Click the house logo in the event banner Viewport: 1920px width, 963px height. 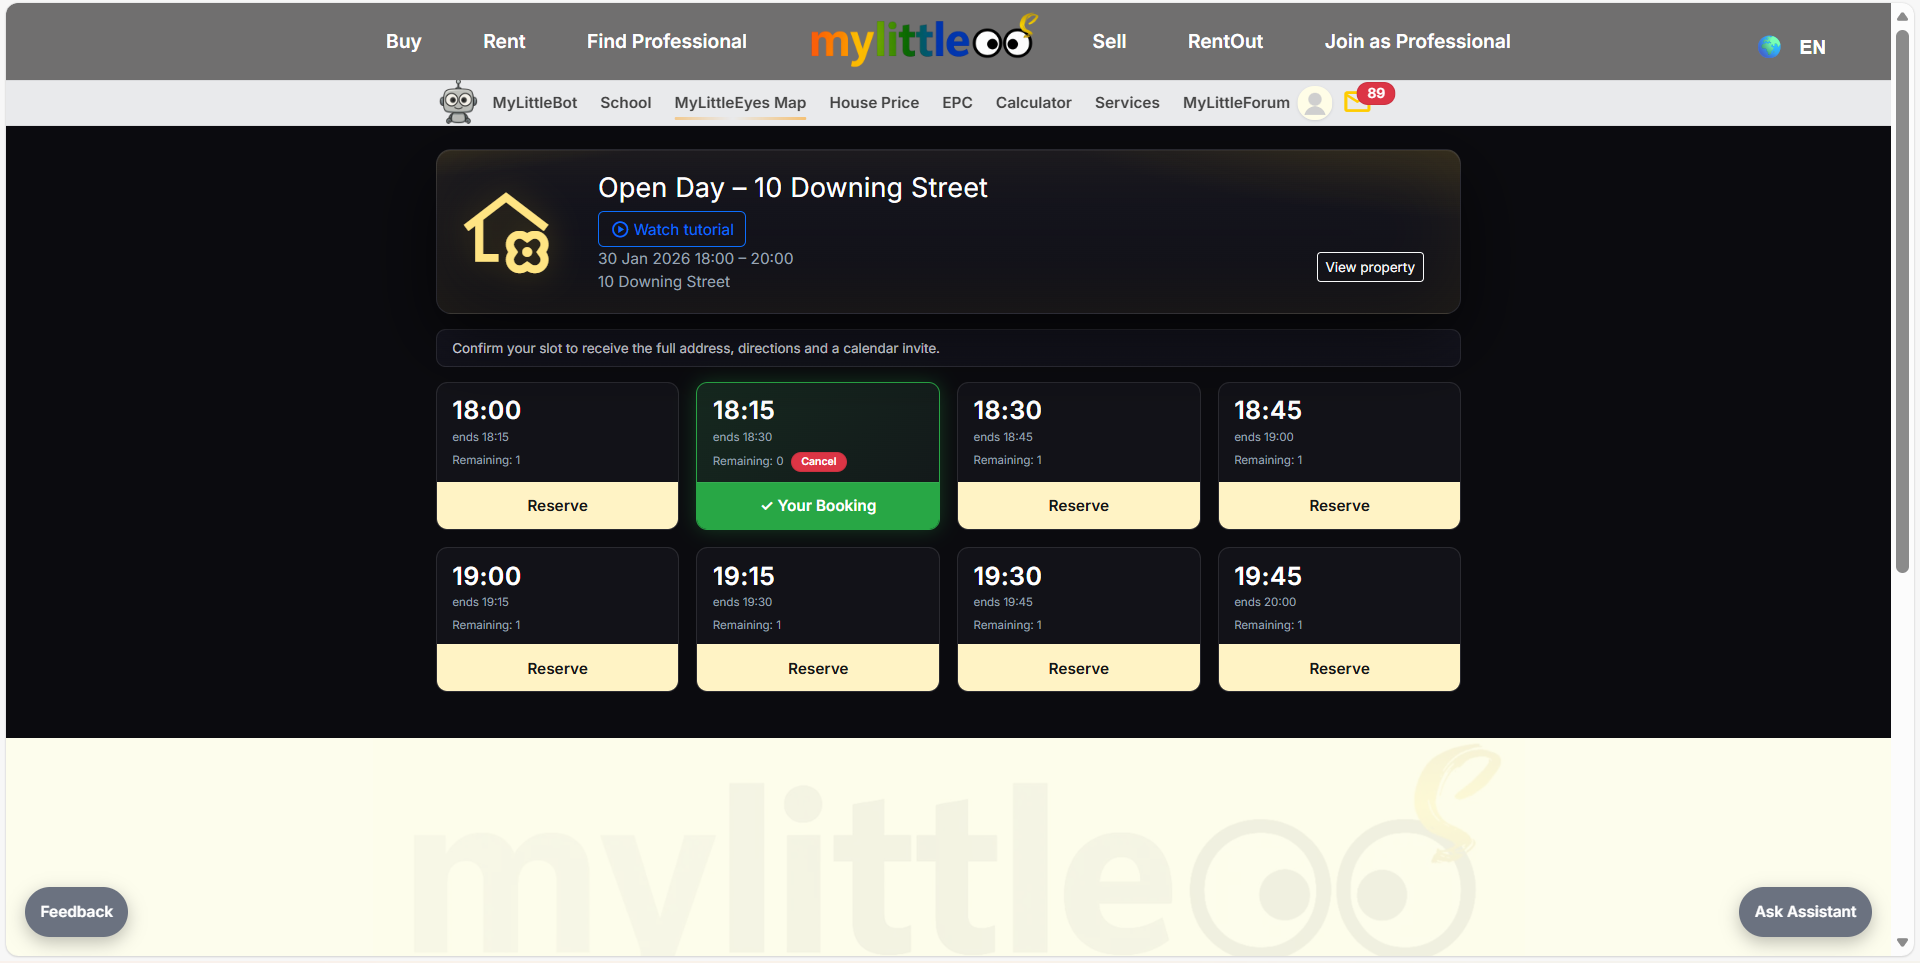[x=506, y=236]
